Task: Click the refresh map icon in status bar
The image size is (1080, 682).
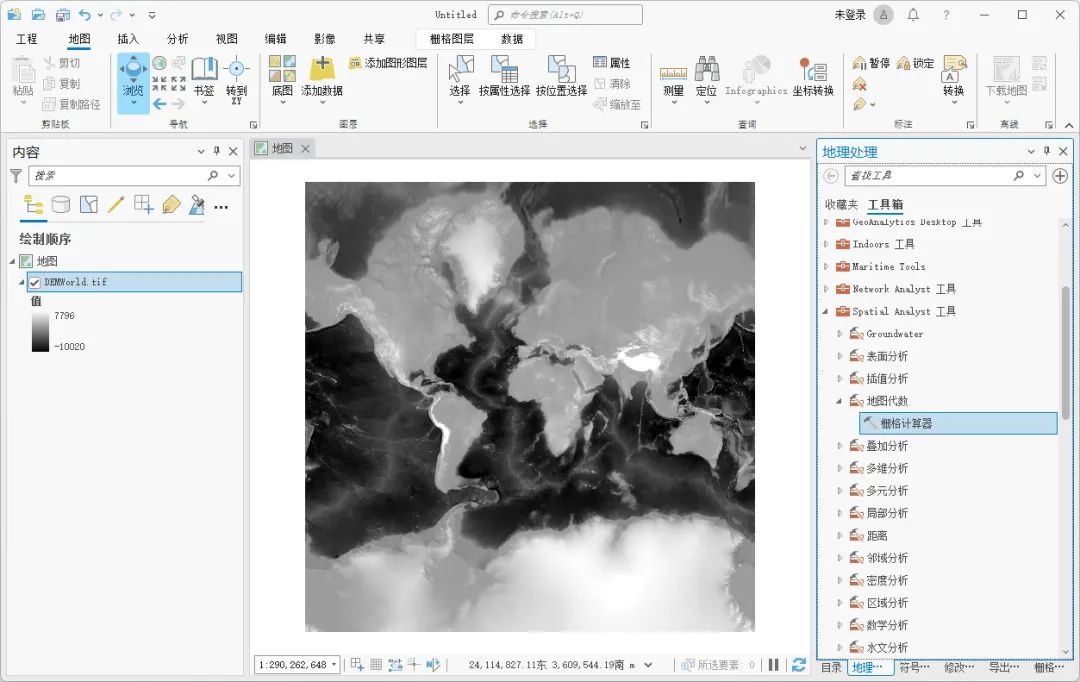Action: click(798, 665)
